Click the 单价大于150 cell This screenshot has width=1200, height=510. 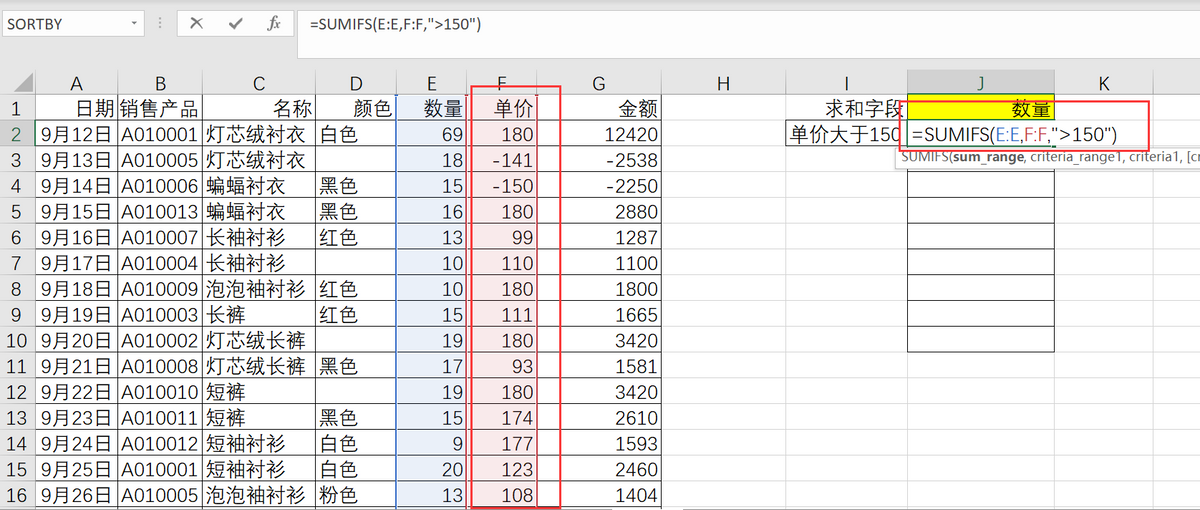(x=846, y=134)
